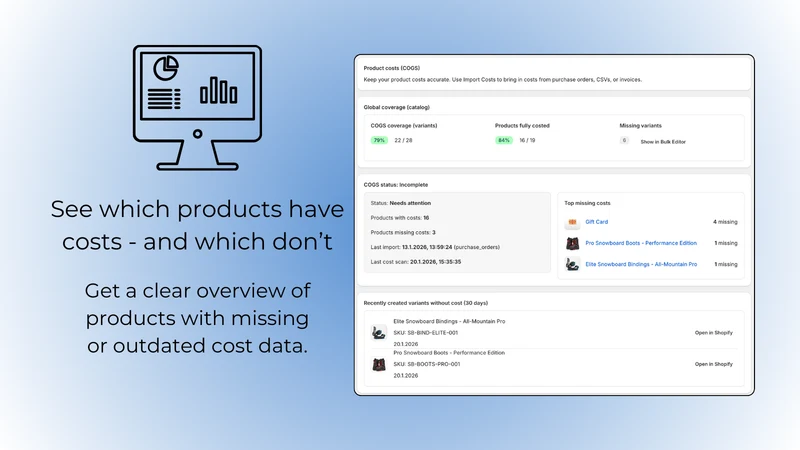Click the 'SKU: SB-BIND-ELITE-001' text
800x450 pixels.
click(426, 333)
